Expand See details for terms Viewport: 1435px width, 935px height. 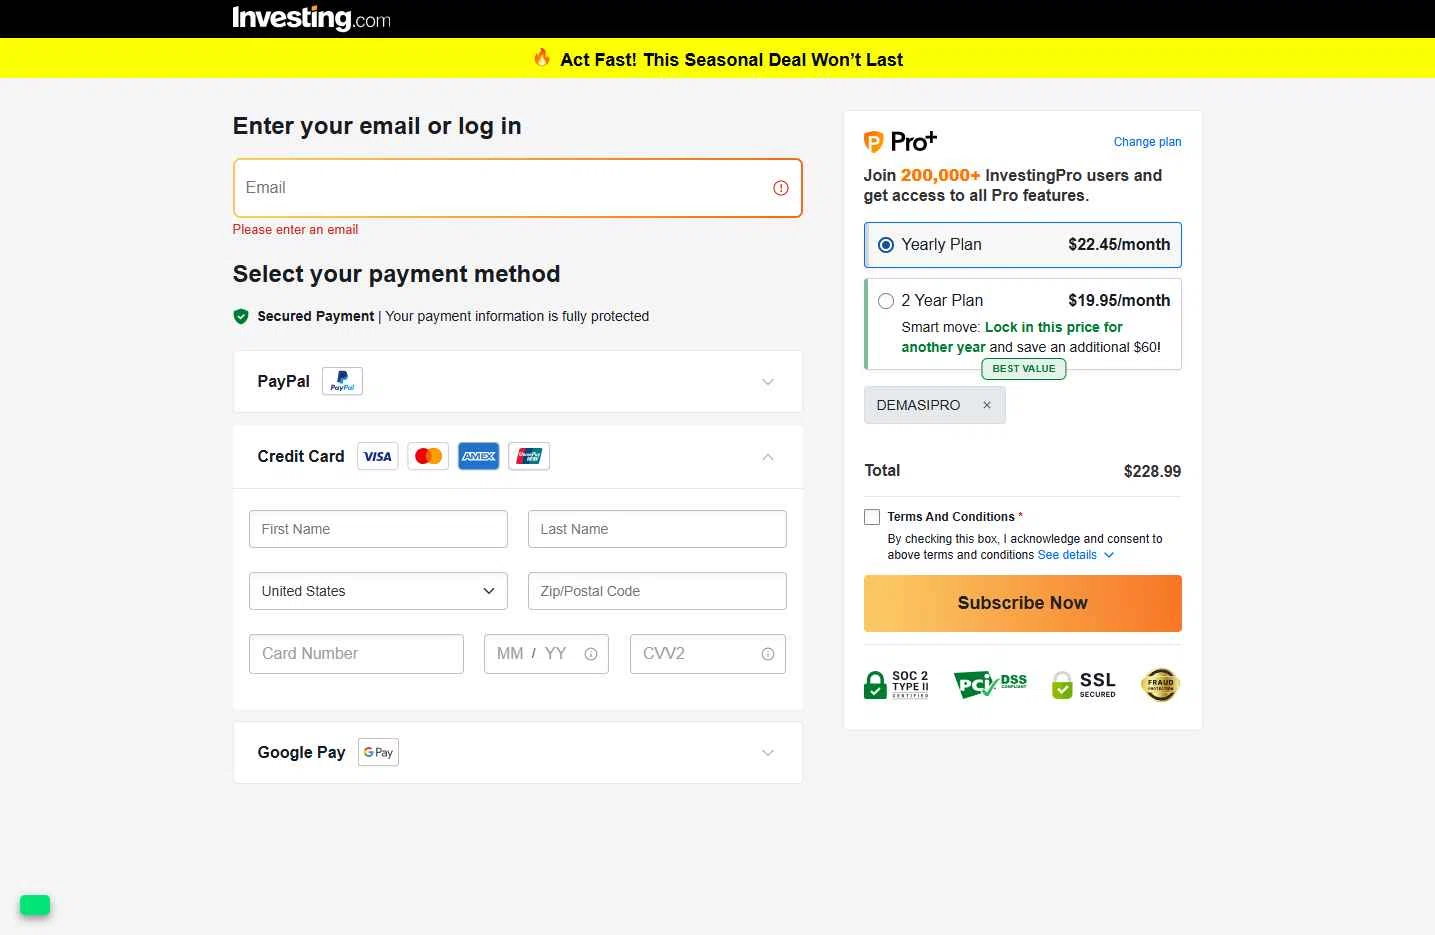click(1076, 555)
